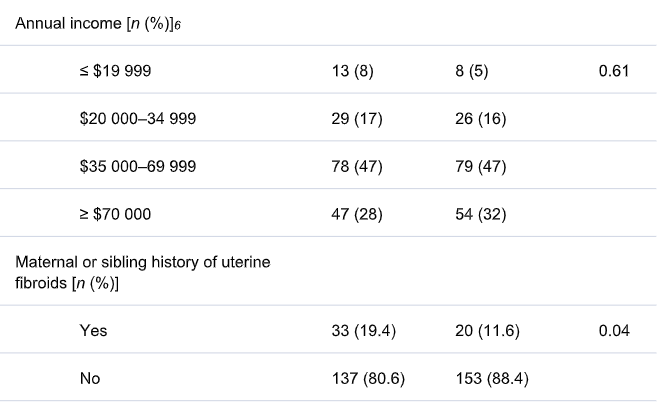This screenshot has height=408, width=661.
Task: Click the 54 (32) value
Action: point(479,212)
